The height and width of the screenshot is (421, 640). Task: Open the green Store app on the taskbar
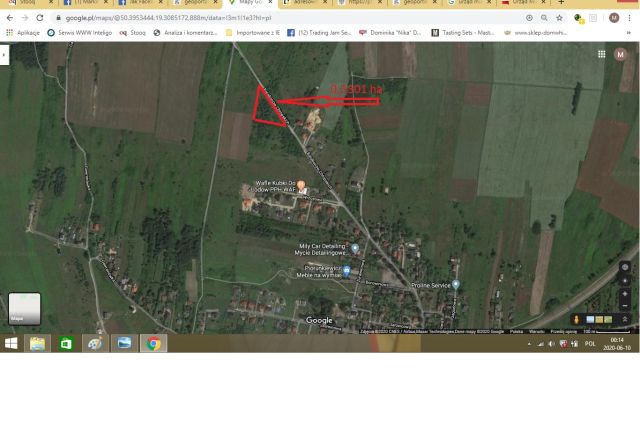(66, 343)
